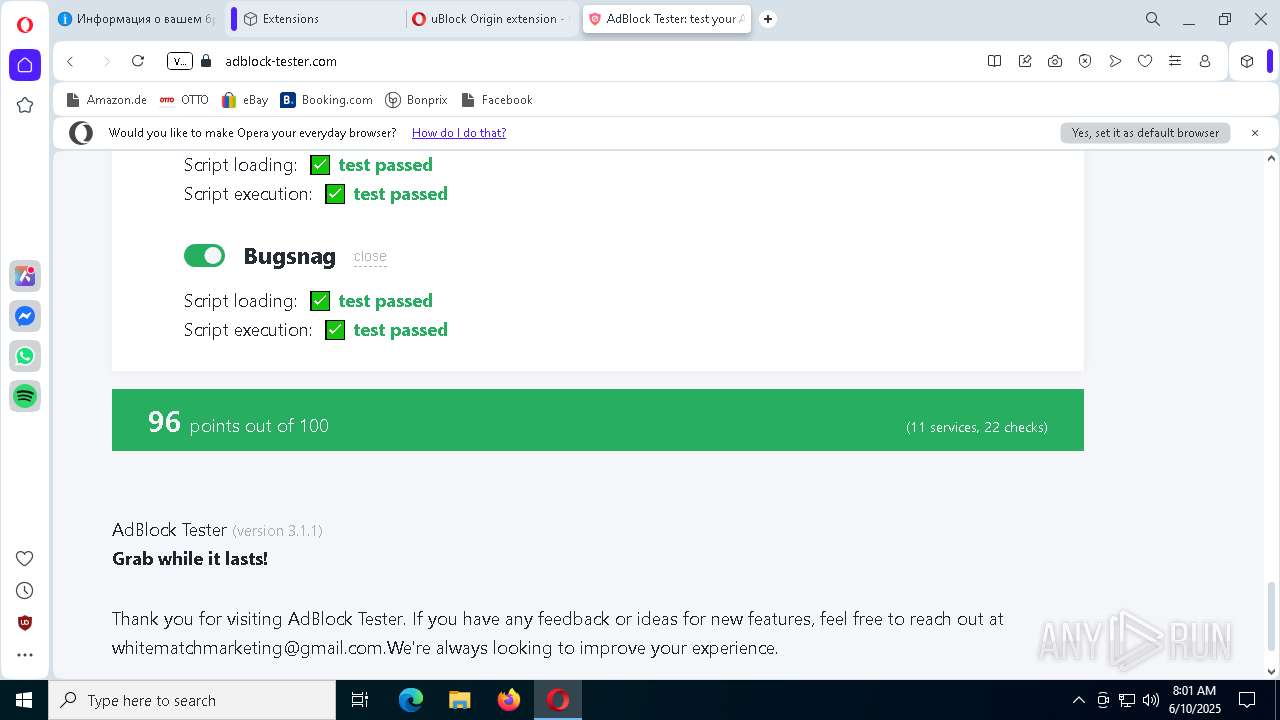Open History clock icon in sidebar

coord(25,590)
